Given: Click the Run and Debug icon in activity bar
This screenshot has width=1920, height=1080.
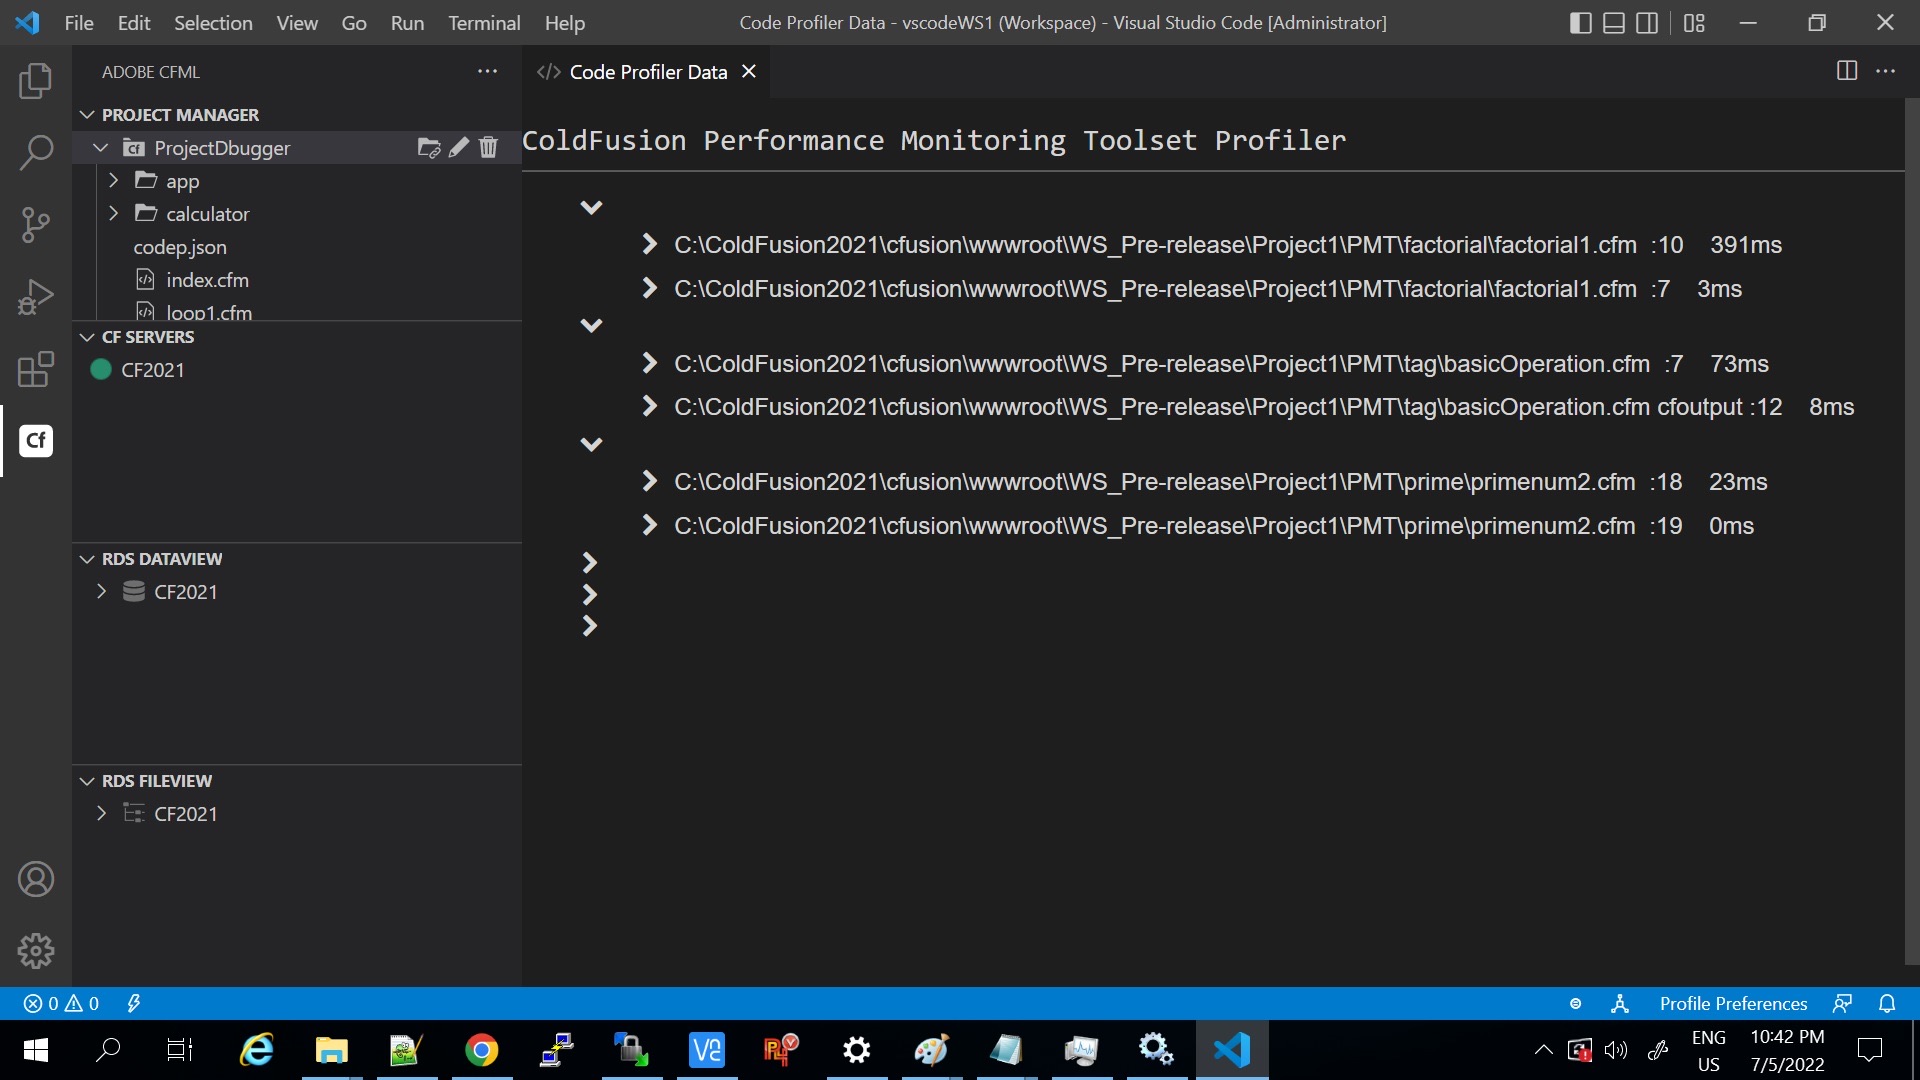Looking at the screenshot, I should [x=36, y=294].
